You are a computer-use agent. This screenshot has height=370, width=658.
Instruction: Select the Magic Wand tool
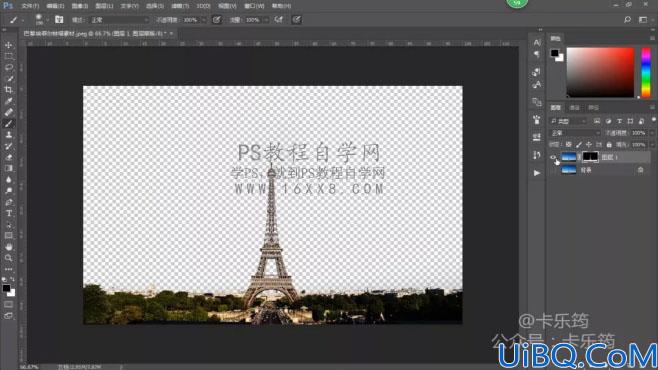click(x=8, y=78)
